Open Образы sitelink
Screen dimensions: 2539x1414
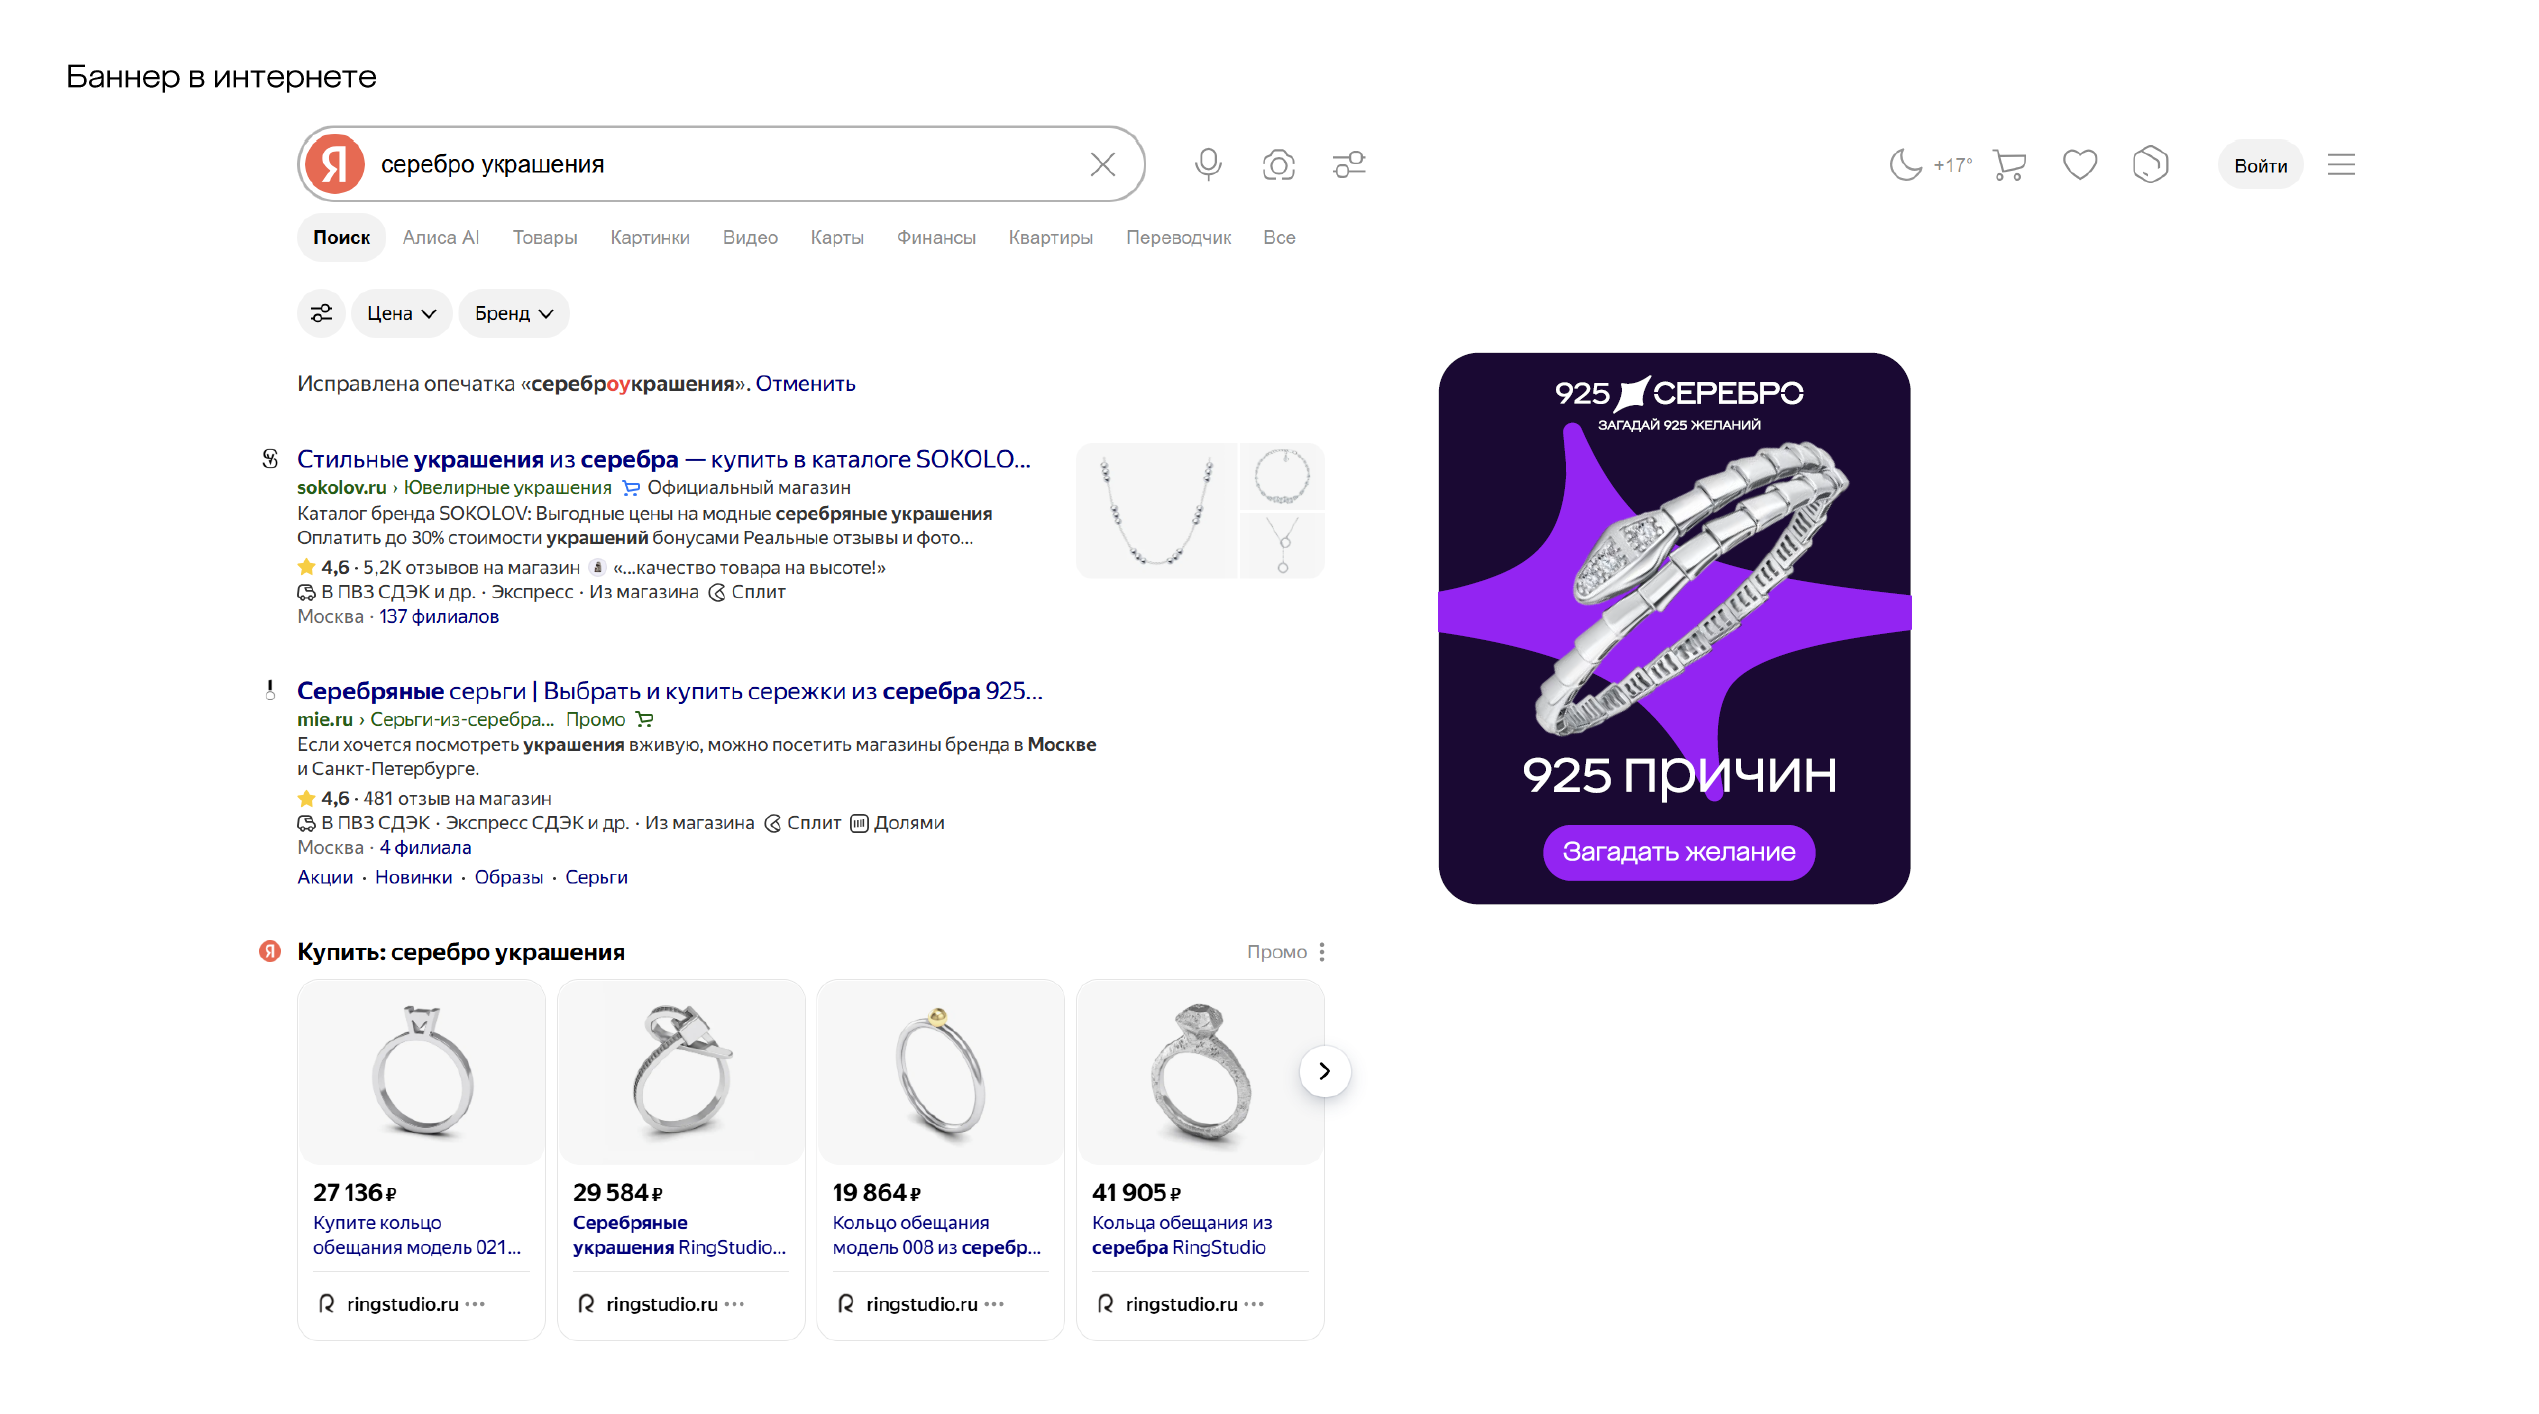[x=508, y=877]
